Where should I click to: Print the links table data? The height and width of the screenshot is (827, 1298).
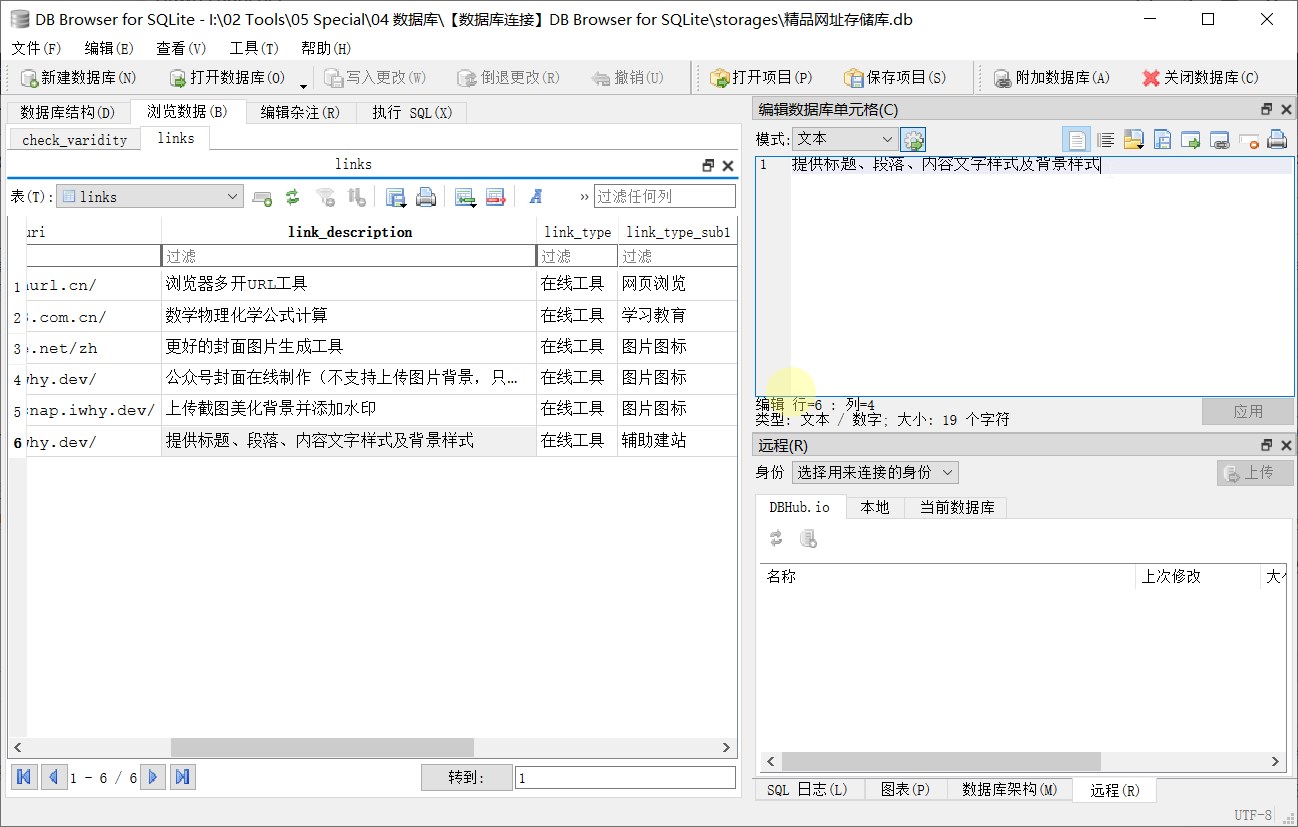point(426,196)
